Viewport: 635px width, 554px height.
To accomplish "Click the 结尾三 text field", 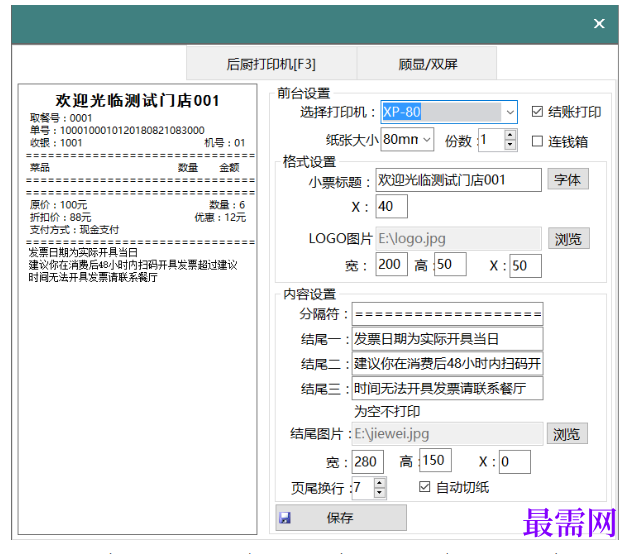I will pos(447,388).
